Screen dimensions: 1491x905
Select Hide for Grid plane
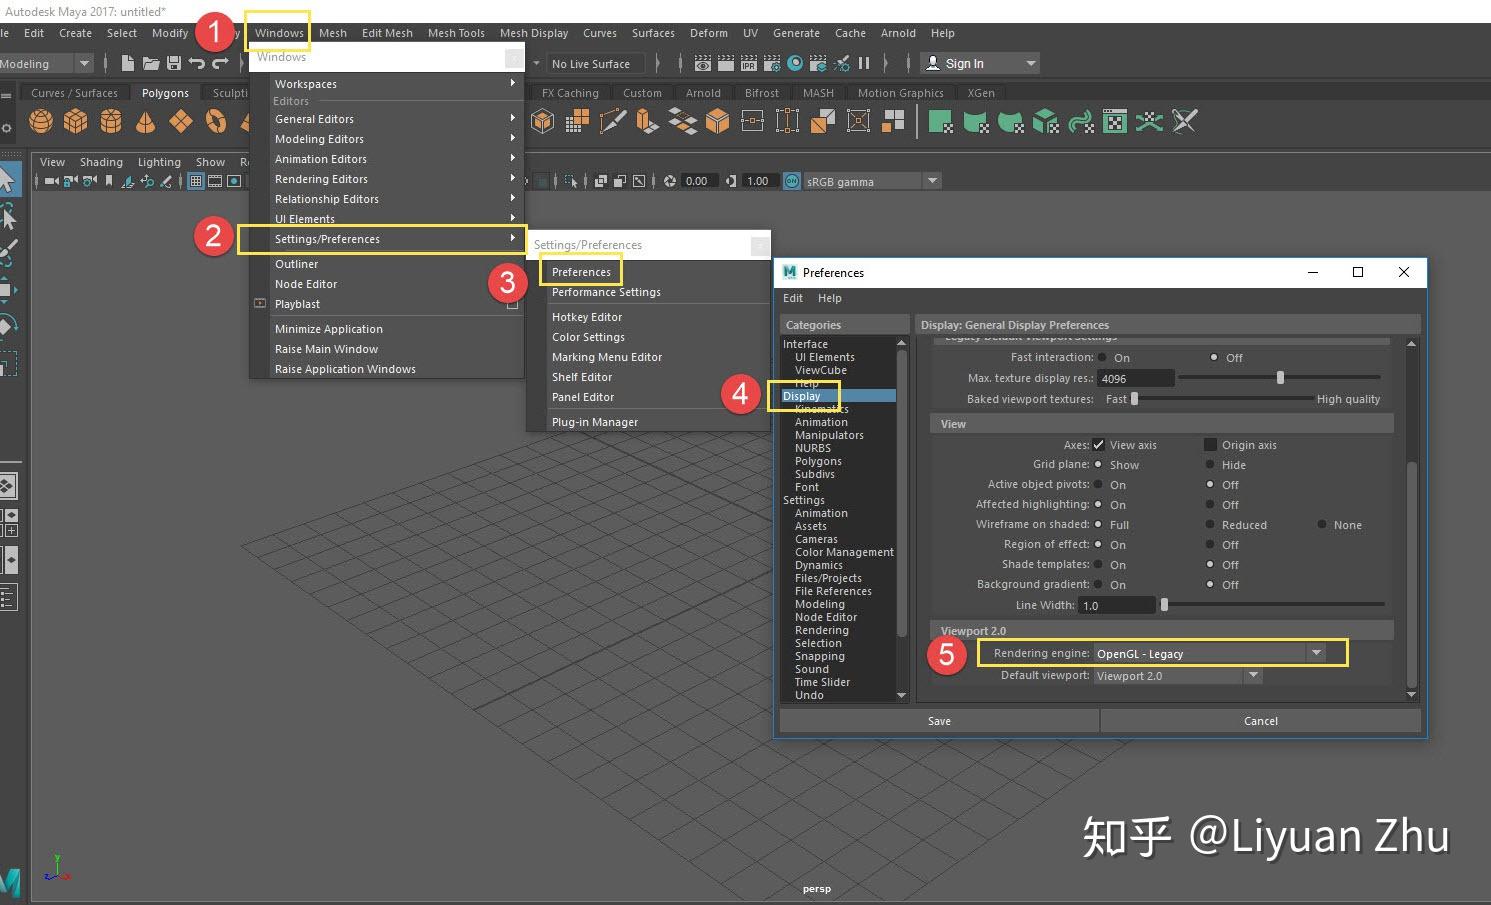point(1210,465)
